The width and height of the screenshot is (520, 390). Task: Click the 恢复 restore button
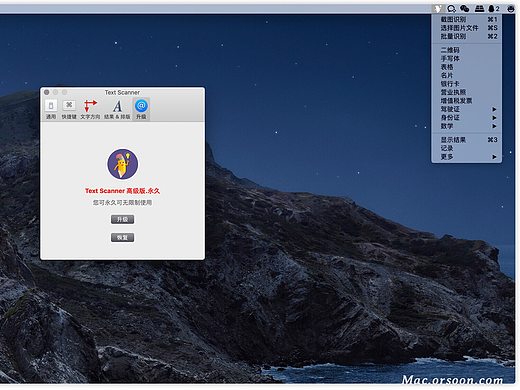122,237
